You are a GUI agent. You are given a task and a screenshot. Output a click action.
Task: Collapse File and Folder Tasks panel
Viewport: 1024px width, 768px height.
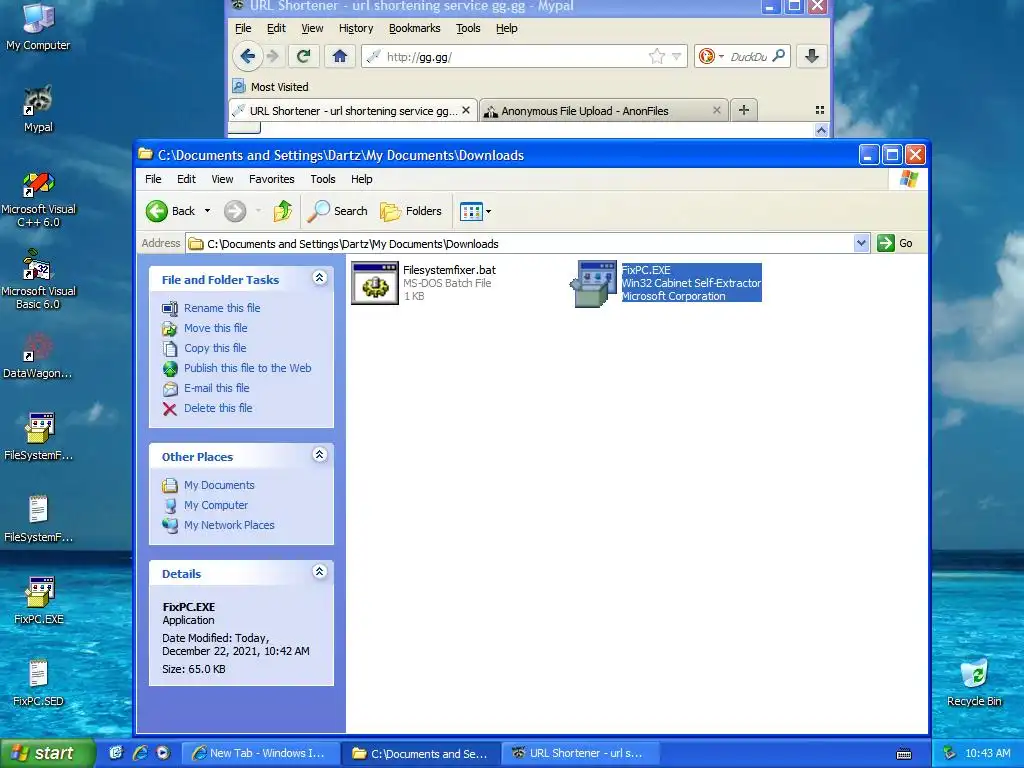(319, 278)
